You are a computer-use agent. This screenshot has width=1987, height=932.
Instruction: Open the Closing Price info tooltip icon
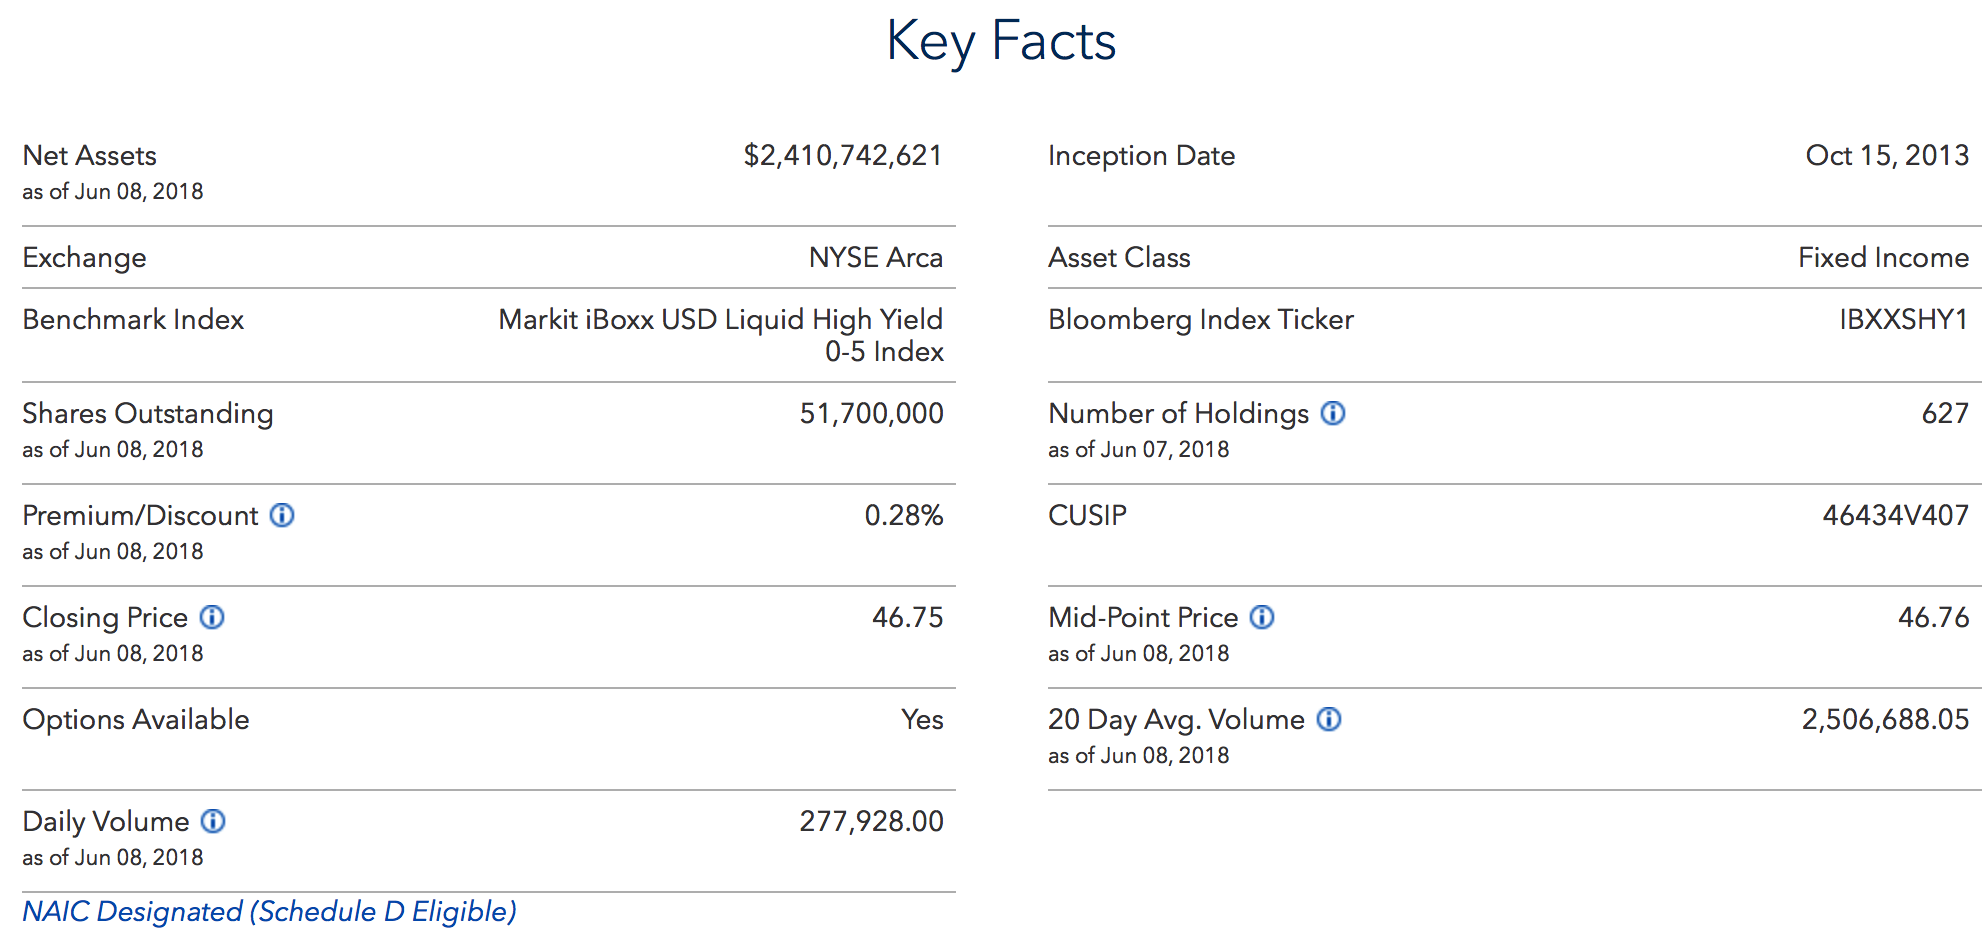pyautogui.click(x=212, y=617)
